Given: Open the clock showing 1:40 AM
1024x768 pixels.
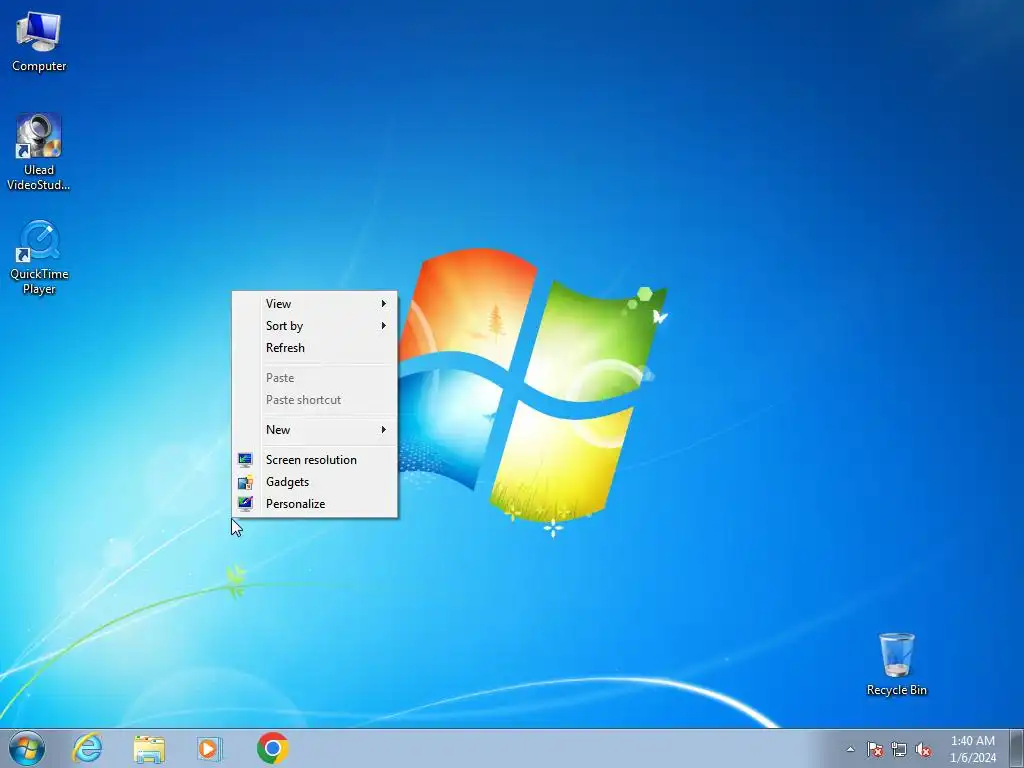Looking at the screenshot, I should 972,749.
